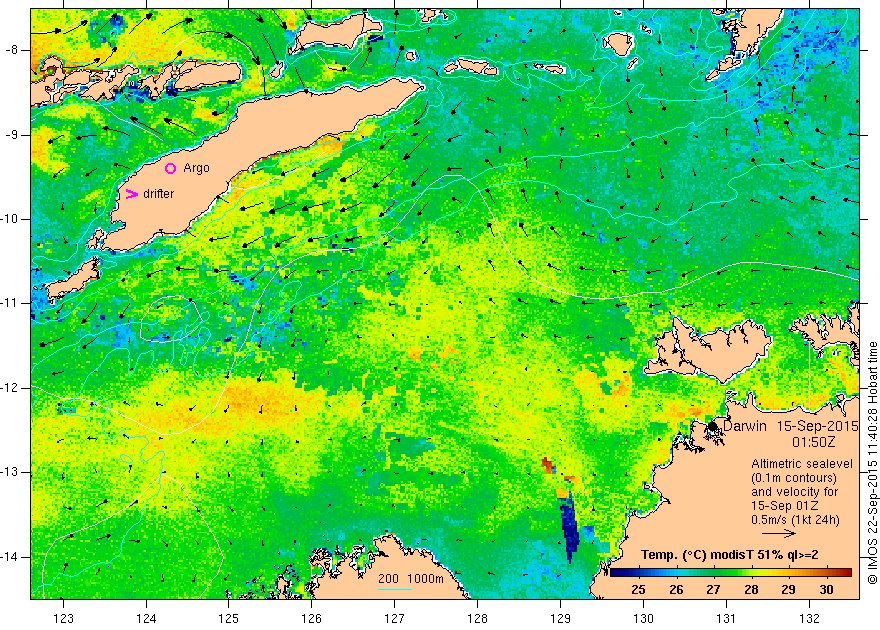Click the magenta Argo circle marker
Screen dimensions: 880x630
click(x=171, y=168)
